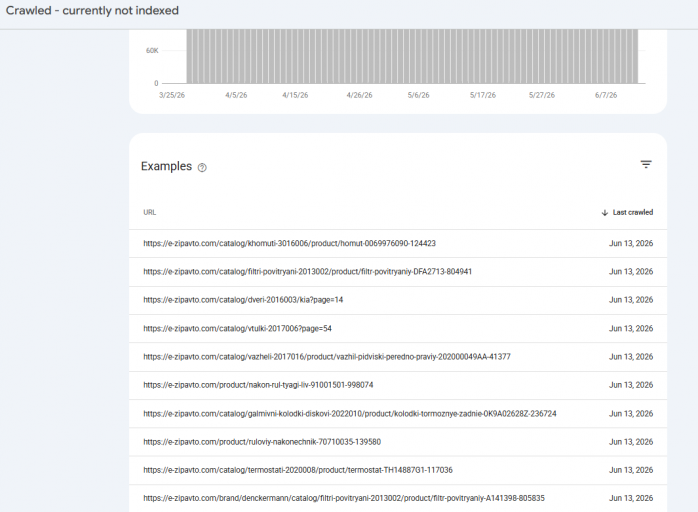The image size is (698, 512).
Task: Open URL row kolodki-tormoznye-zadnie-0K9A02628Z-236724
Action: 398,414
